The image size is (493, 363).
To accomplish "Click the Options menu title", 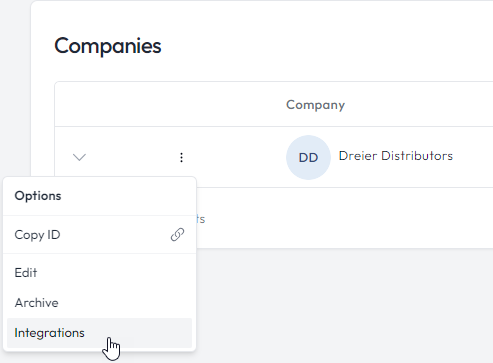I will 38,196.
